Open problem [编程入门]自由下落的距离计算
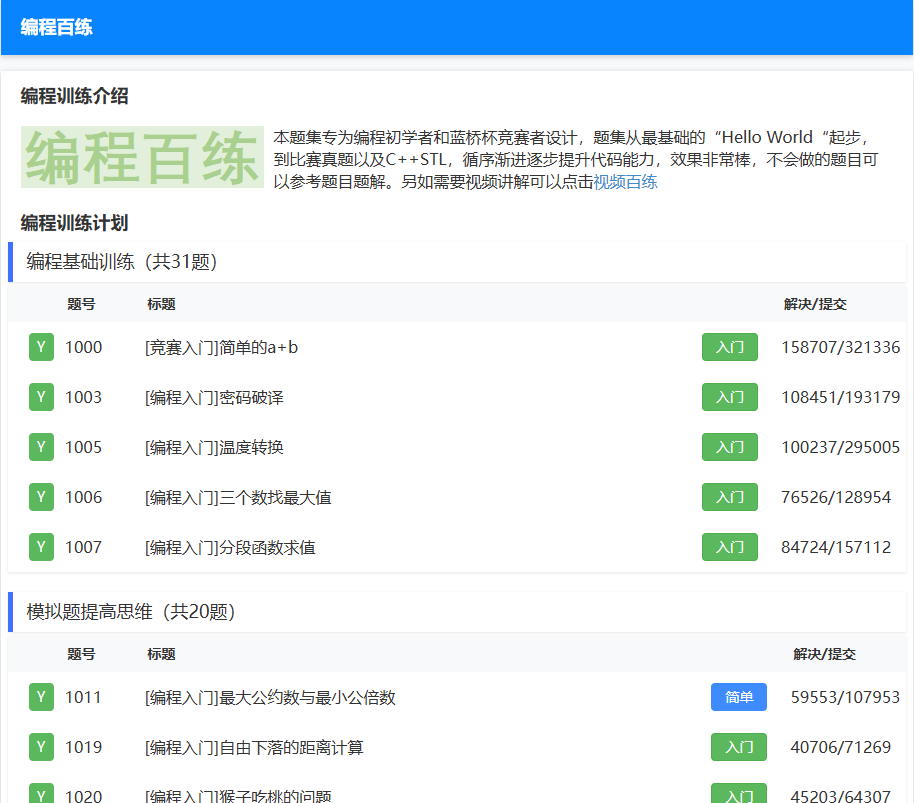 (x=254, y=748)
